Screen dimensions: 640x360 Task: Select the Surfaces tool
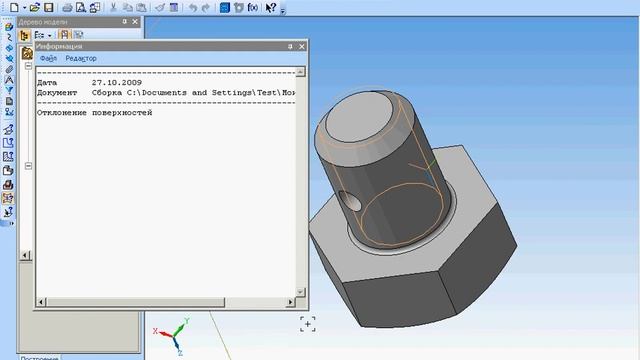click(9, 48)
